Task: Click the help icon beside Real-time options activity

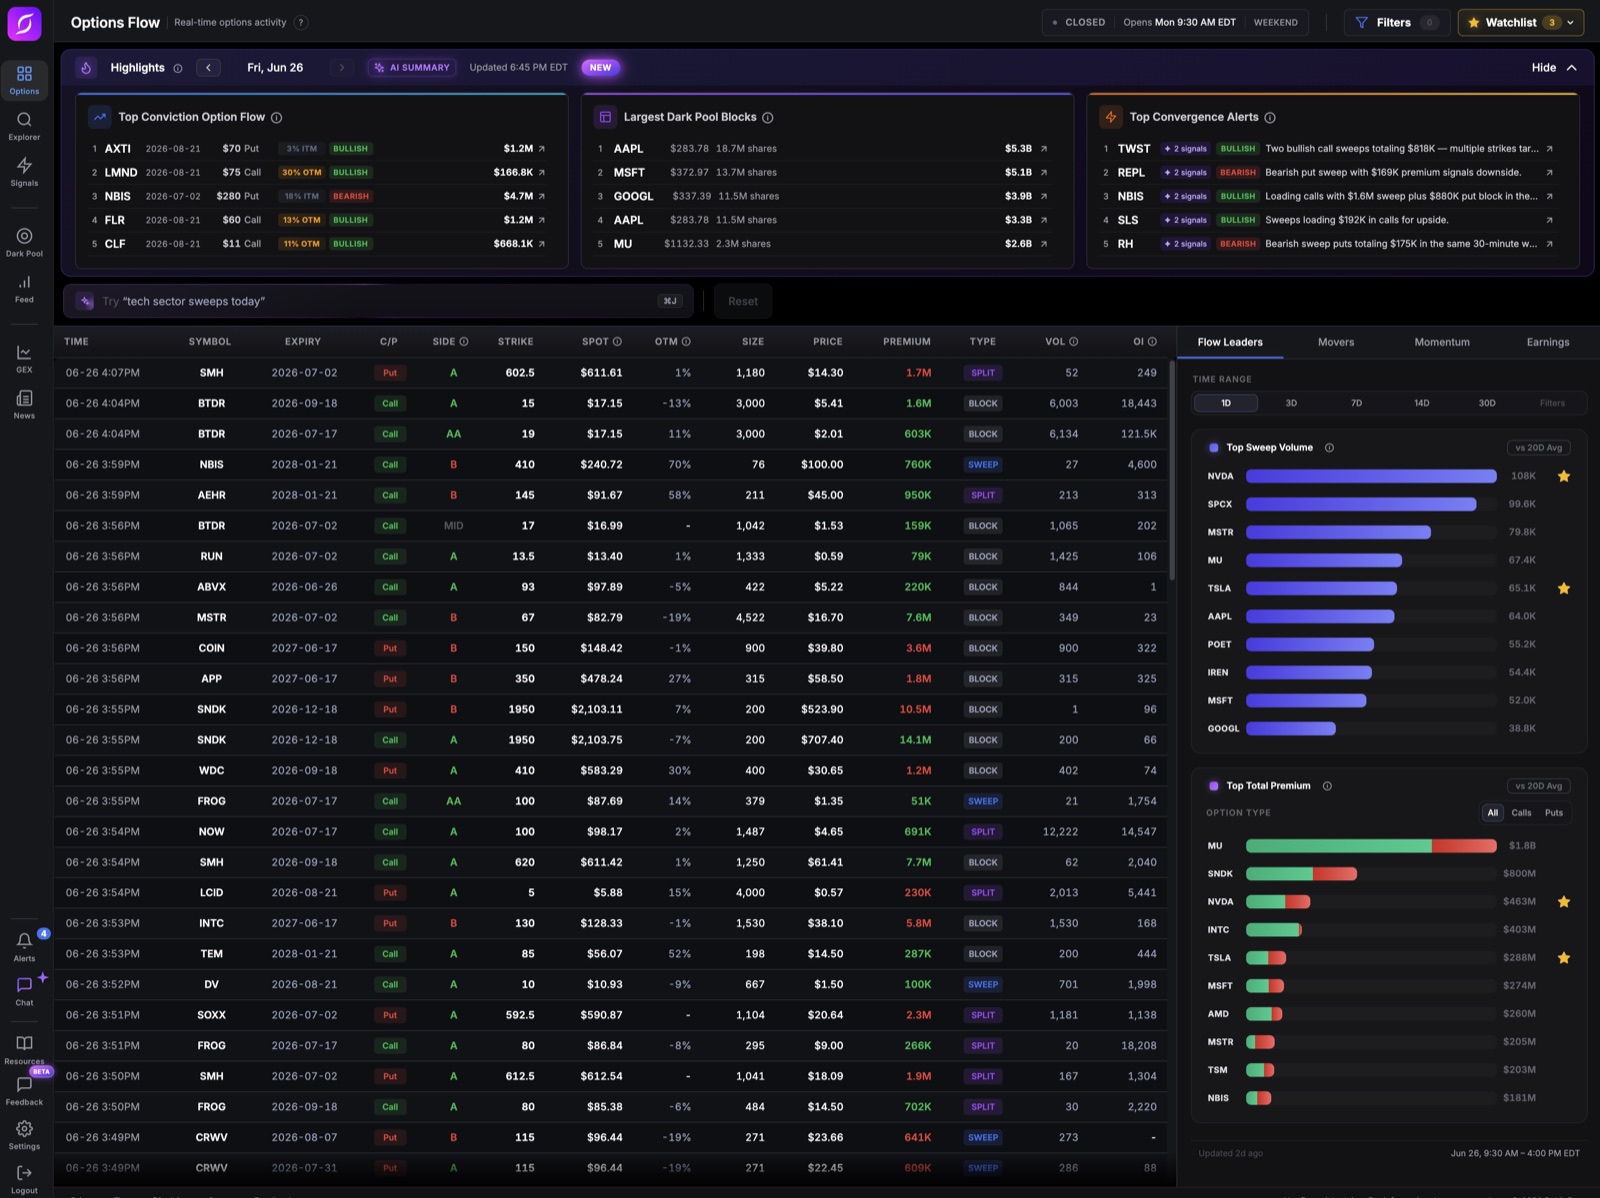Action: click(x=301, y=22)
